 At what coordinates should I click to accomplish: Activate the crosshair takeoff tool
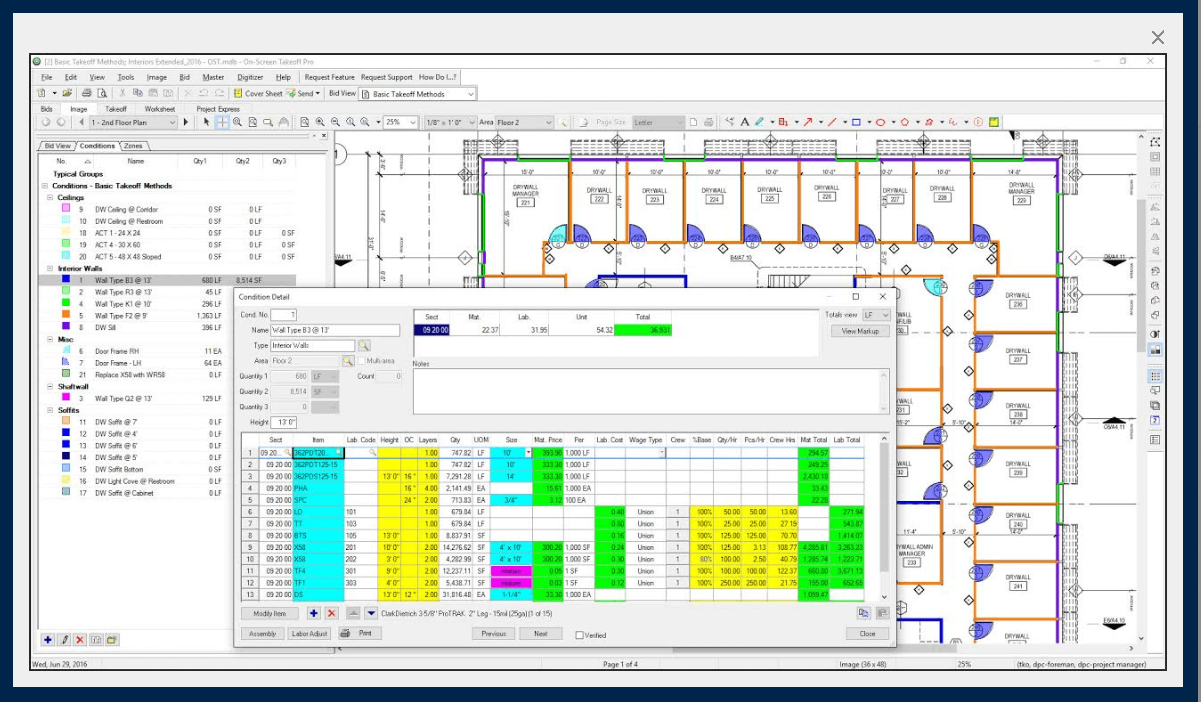(222, 122)
